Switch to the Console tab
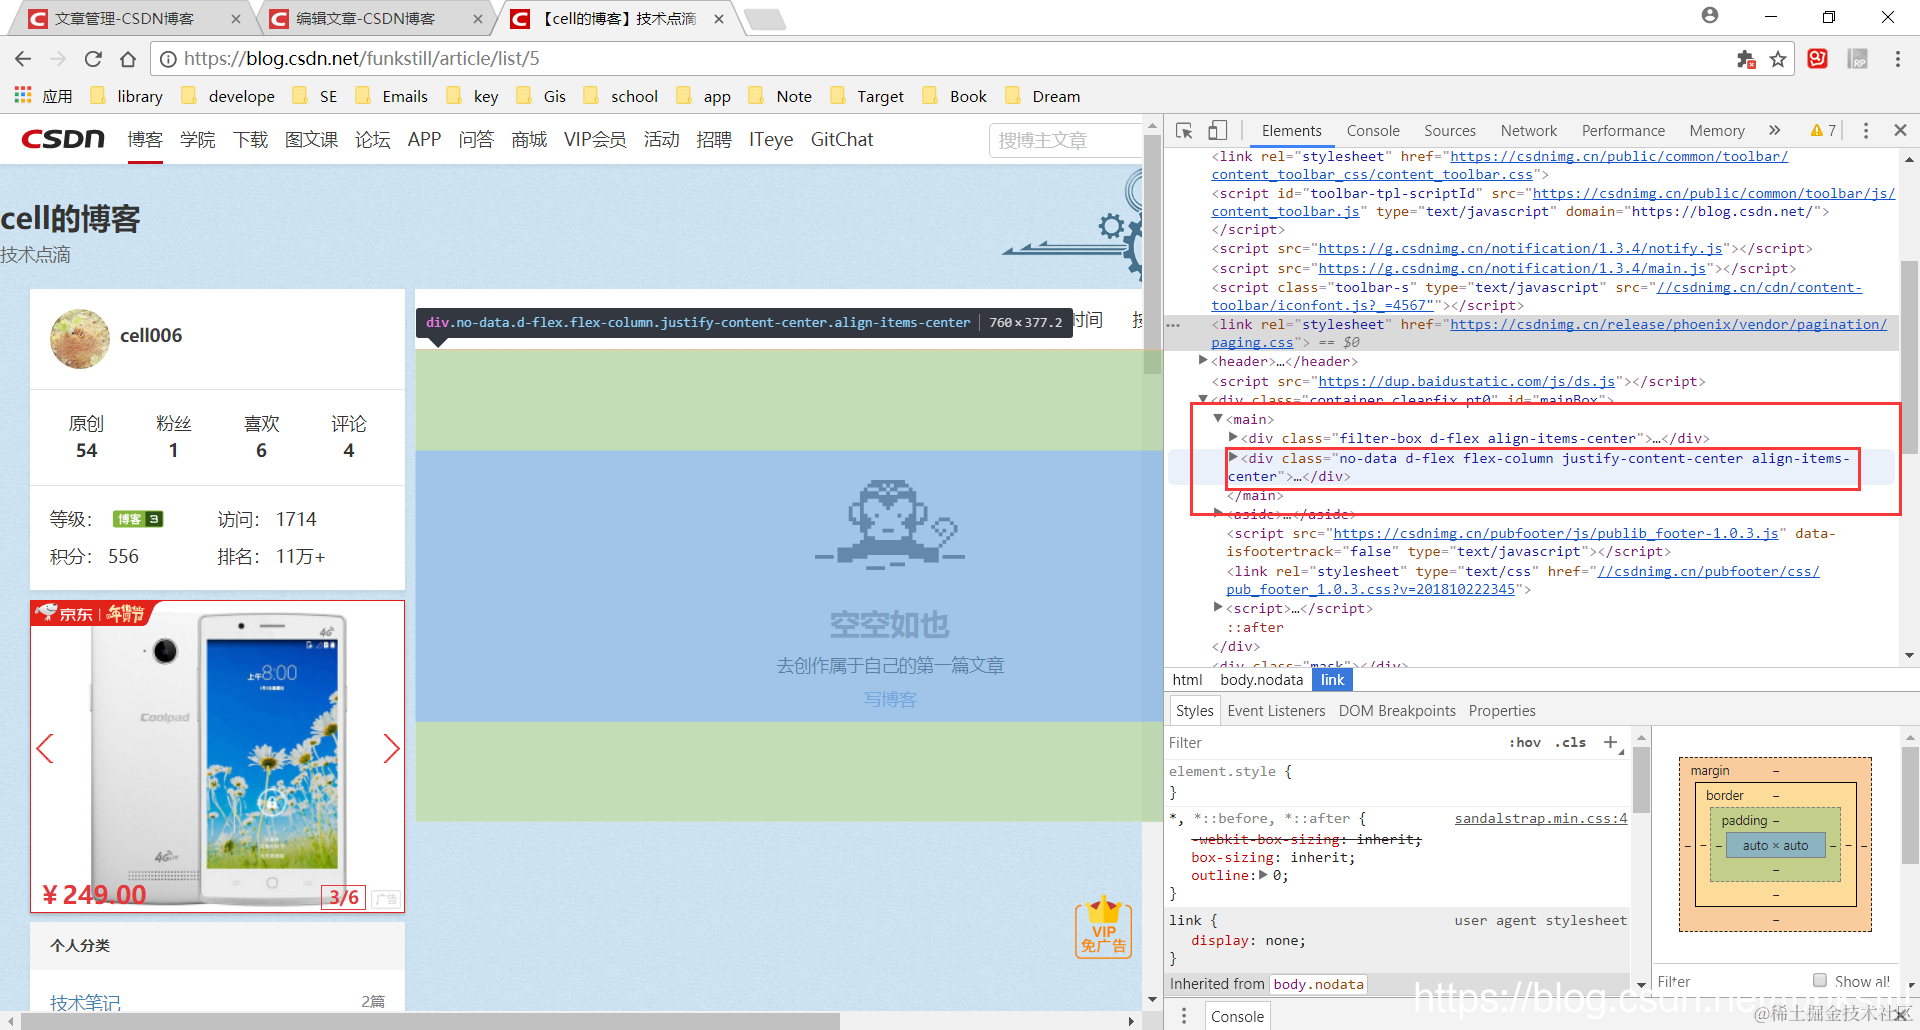The height and width of the screenshot is (1030, 1920). (x=1373, y=131)
